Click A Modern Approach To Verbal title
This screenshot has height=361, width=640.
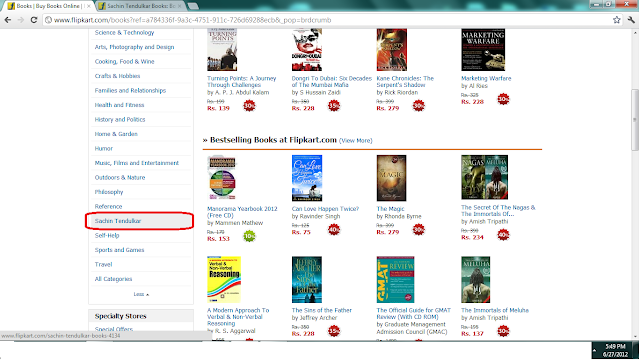coord(238,317)
